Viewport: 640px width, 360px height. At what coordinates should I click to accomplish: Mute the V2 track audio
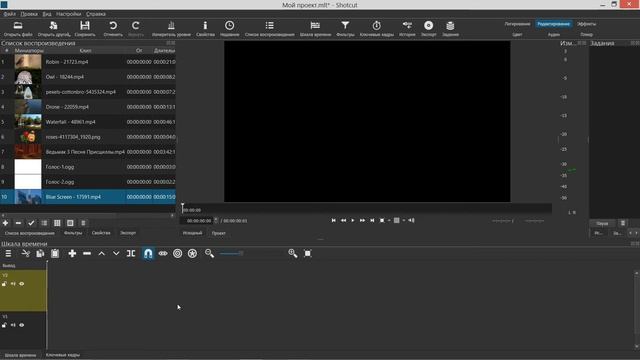(x=13, y=284)
